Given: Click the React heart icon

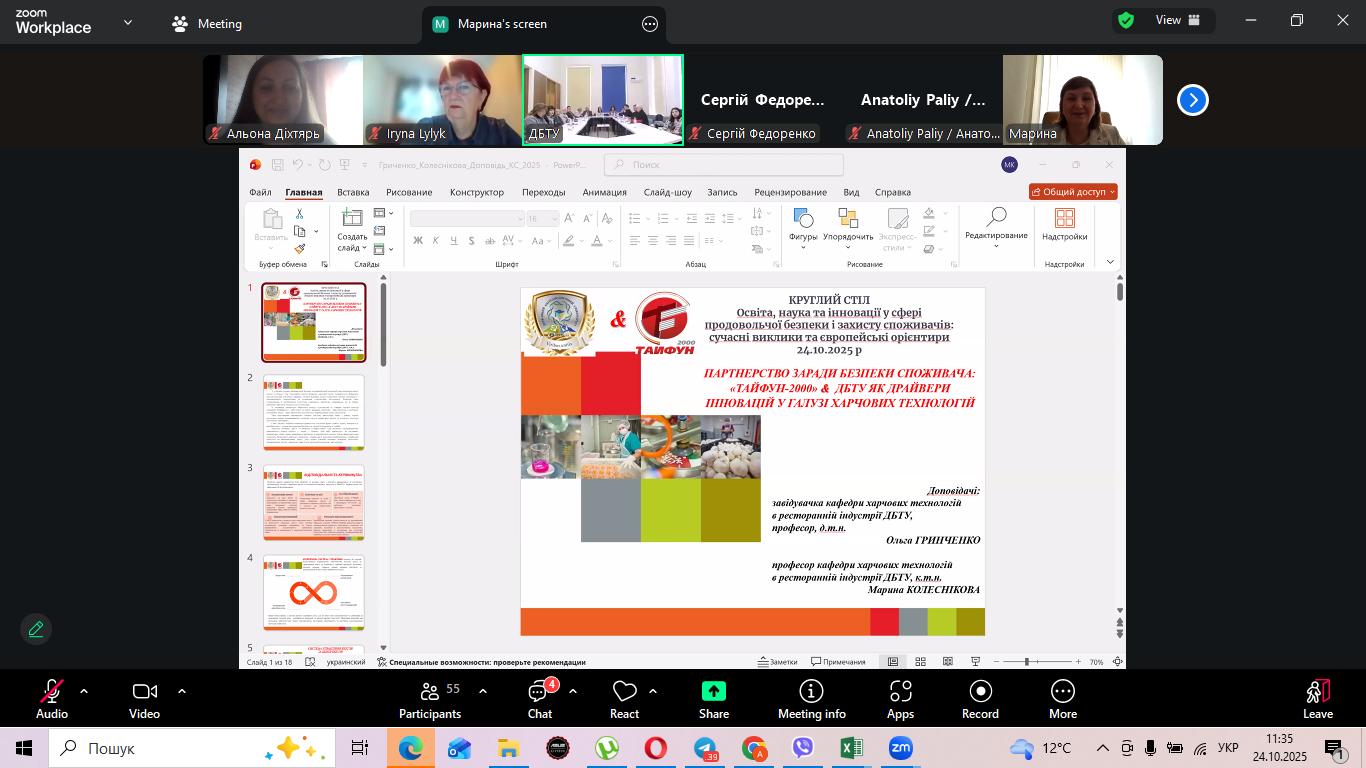Looking at the screenshot, I should click(624, 692).
